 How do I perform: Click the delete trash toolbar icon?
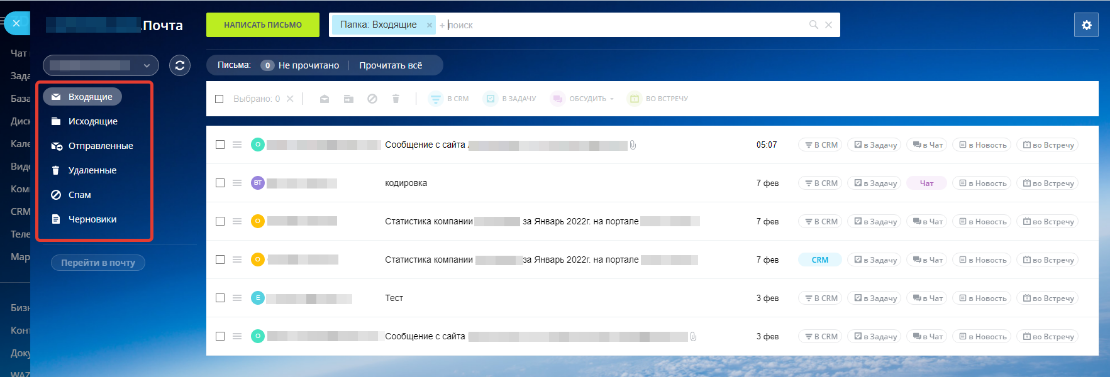[396, 99]
